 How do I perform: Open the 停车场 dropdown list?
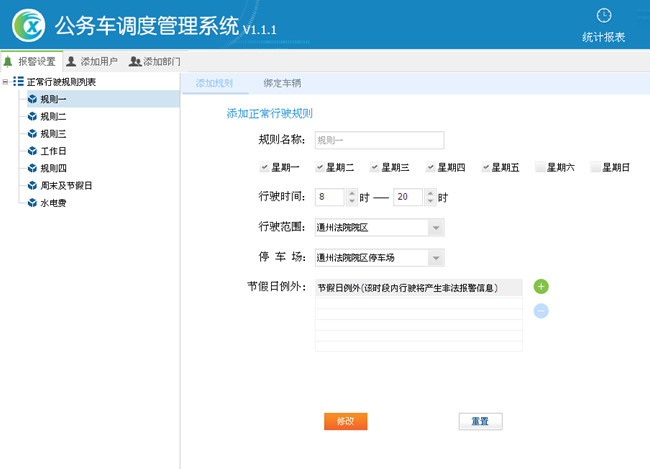coord(435,259)
